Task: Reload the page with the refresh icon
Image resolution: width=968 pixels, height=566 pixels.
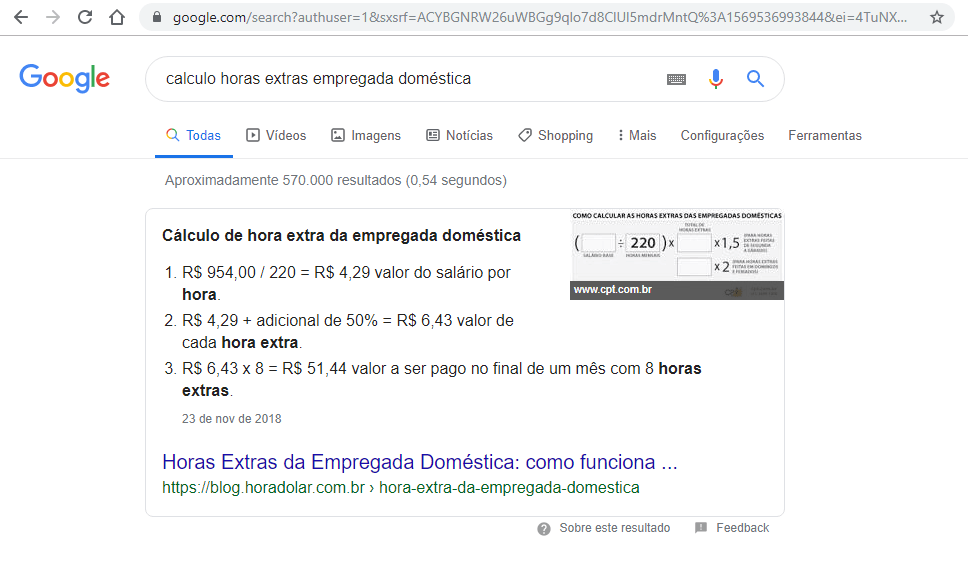Action: pyautogui.click(x=85, y=17)
